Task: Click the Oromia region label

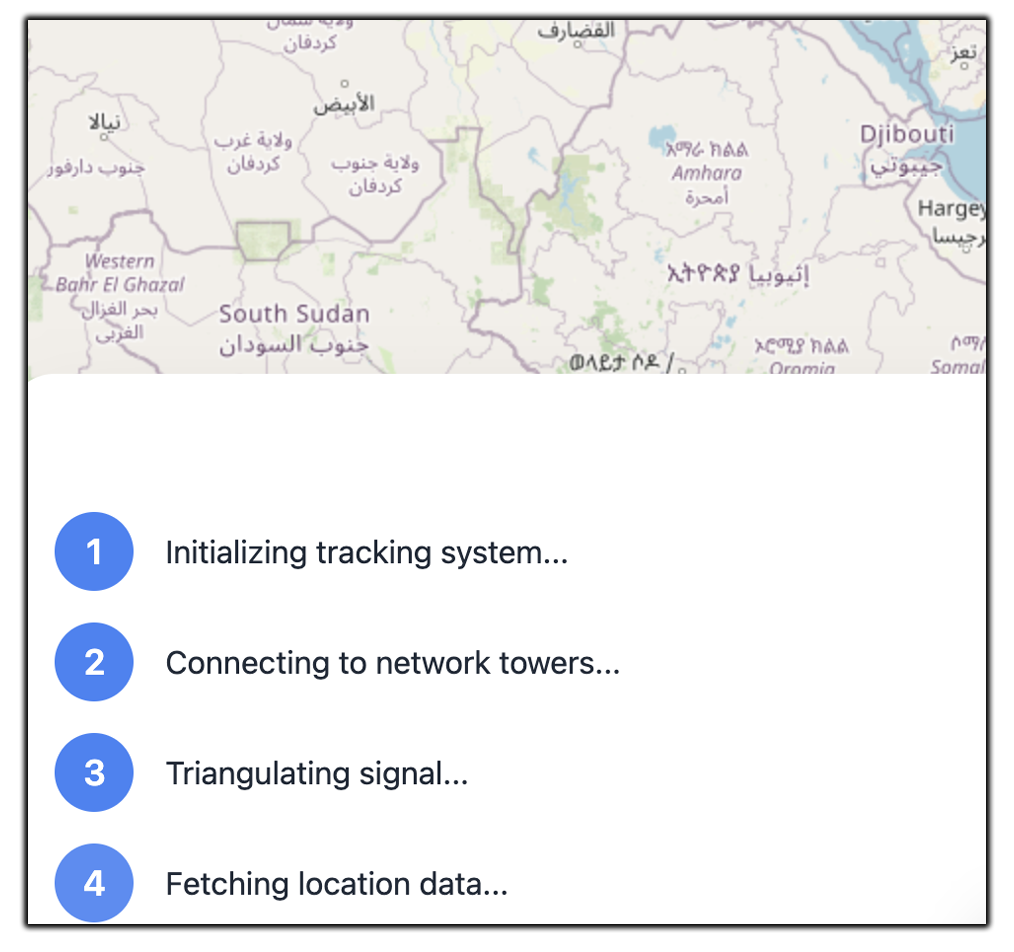Action: click(x=803, y=367)
